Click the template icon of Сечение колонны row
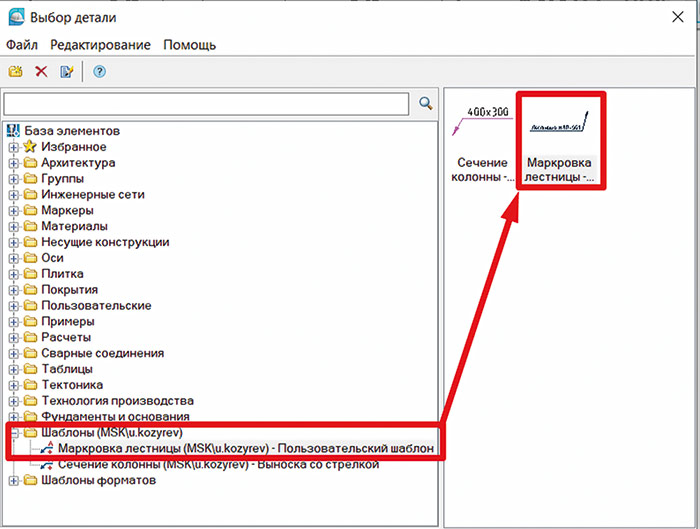The width and height of the screenshot is (700, 529). tap(47, 465)
